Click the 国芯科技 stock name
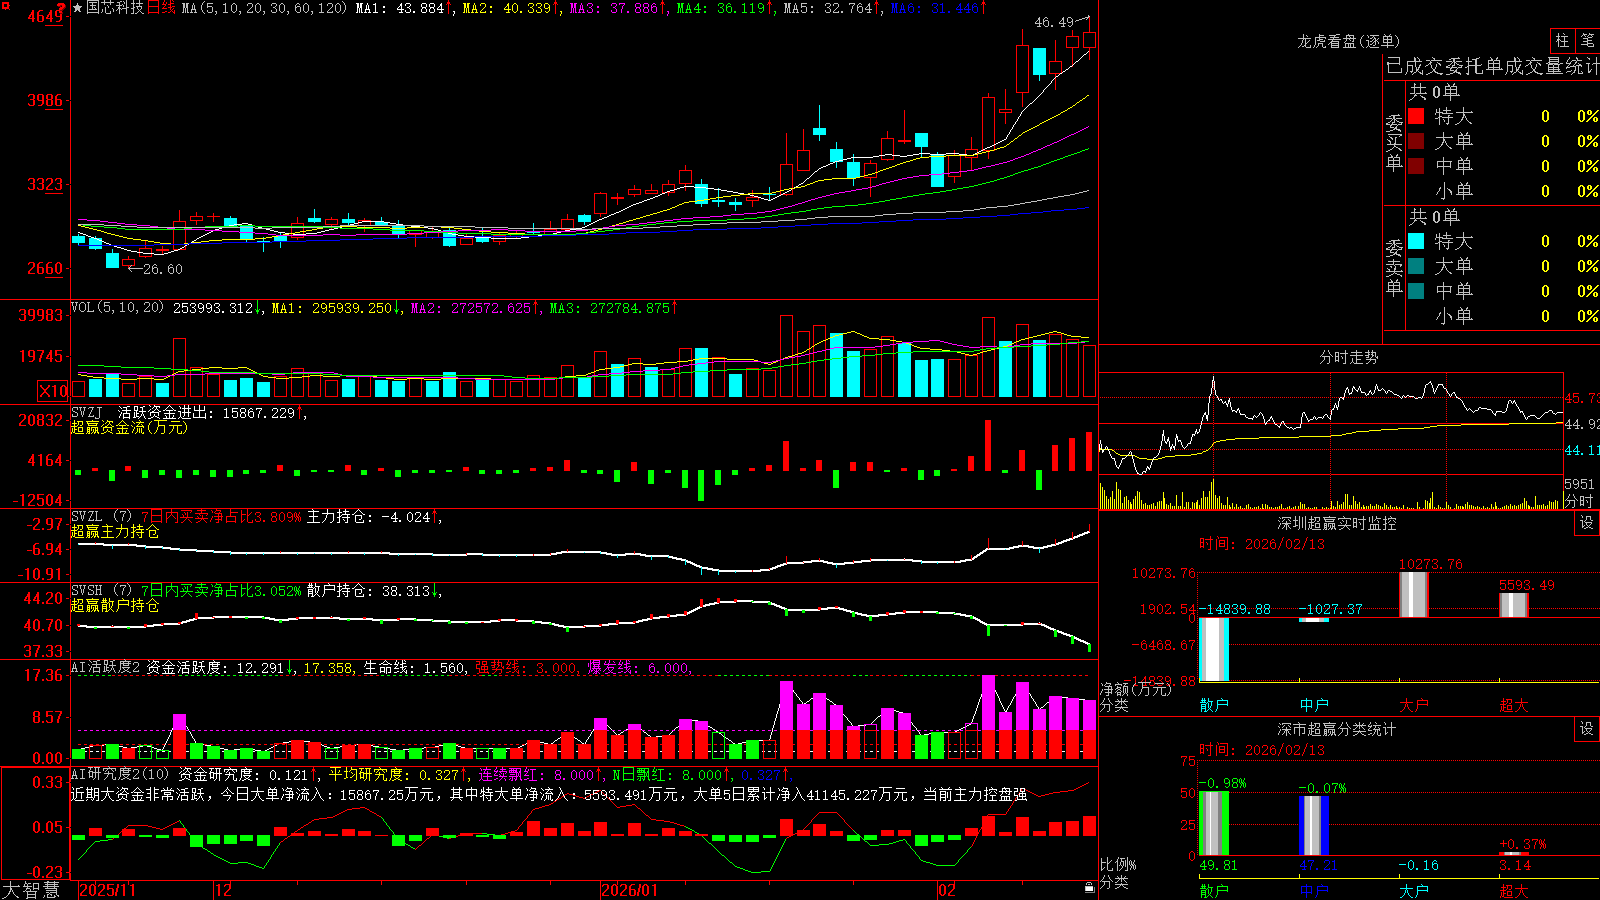Image resolution: width=1600 pixels, height=900 pixels. [x=115, y=8]
